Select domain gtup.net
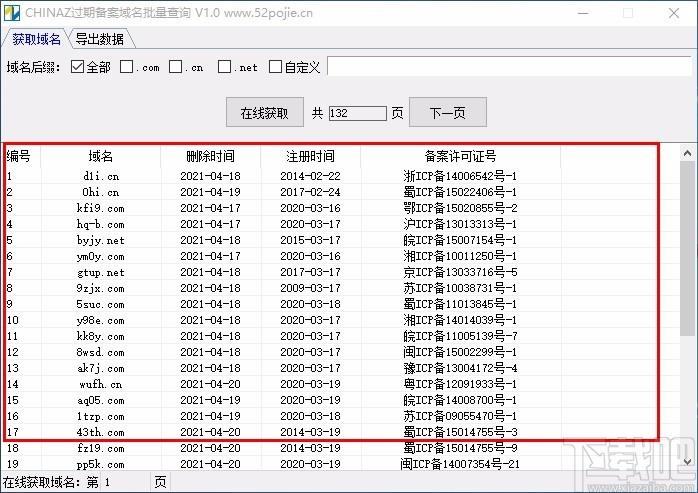The height and width of the screenshot is (493, 698). pyautogui.click(x=101, y=273)
